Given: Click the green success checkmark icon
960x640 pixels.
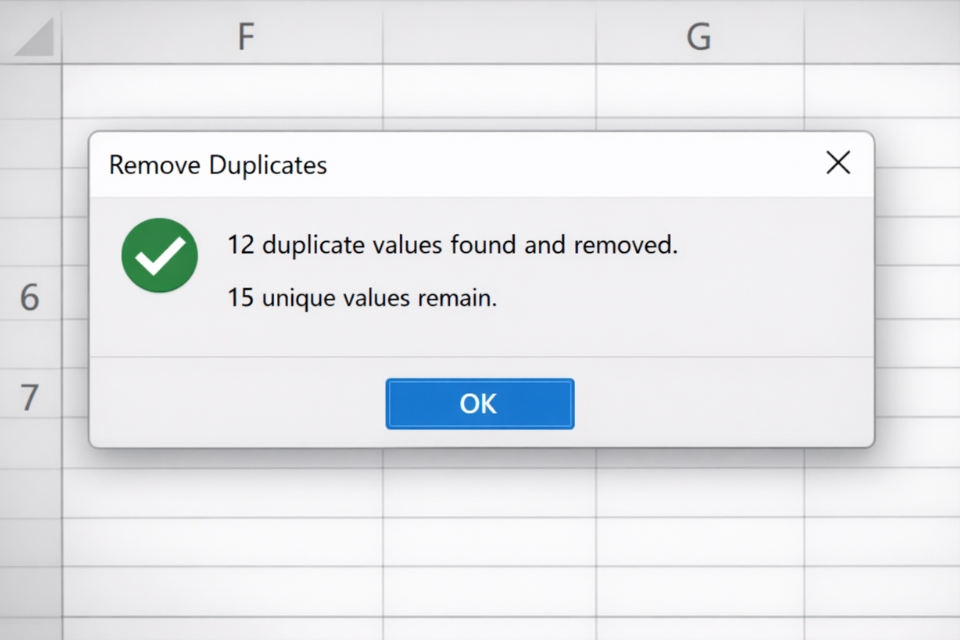Looking at the screenshot, I should [159, 255].
